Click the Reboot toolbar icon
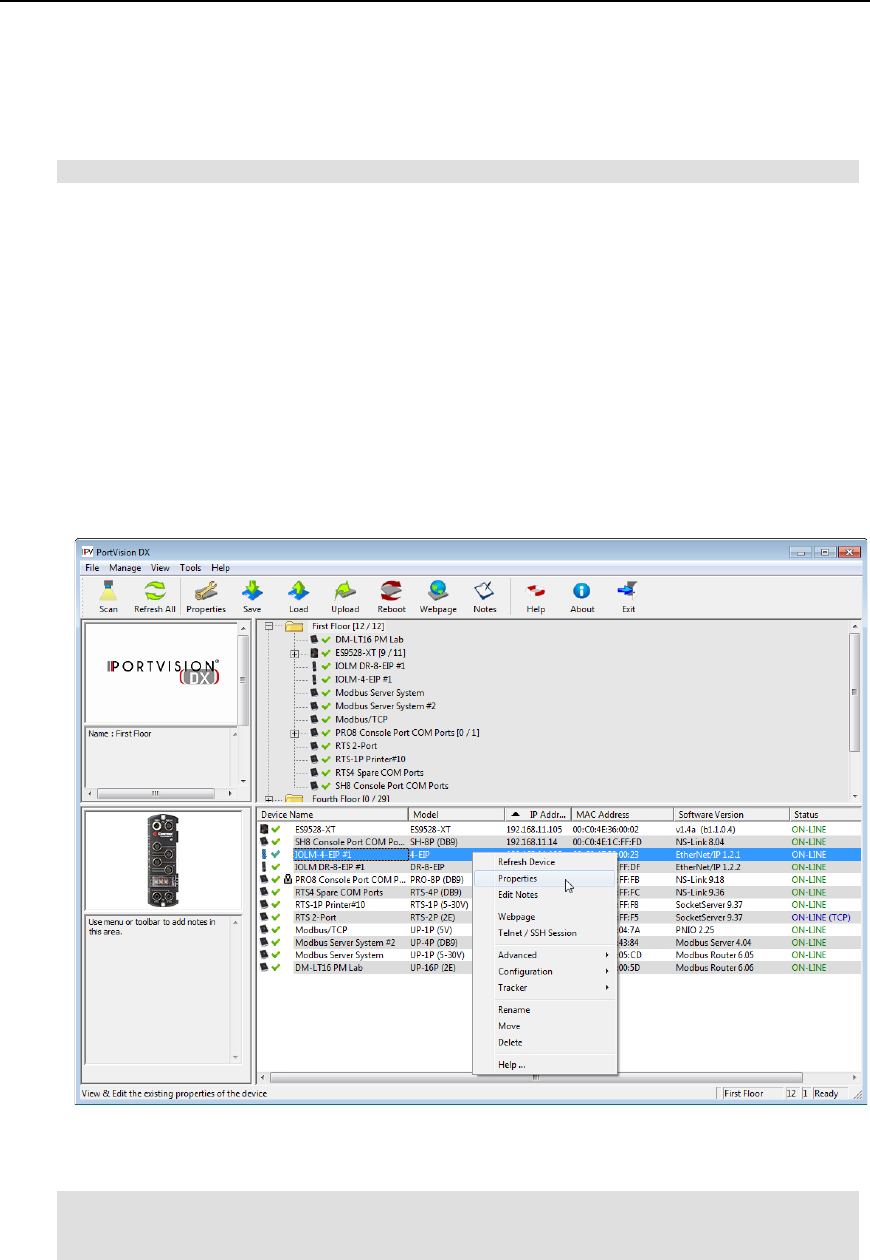Screen dimensions: 870x1260 point(392,597)
